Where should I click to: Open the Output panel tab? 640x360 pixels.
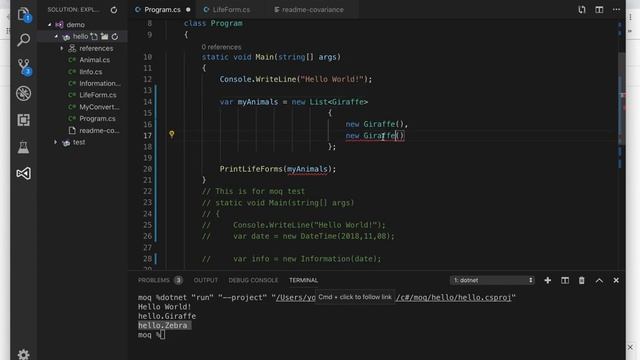pyautogui.click(x=205, y=280)
